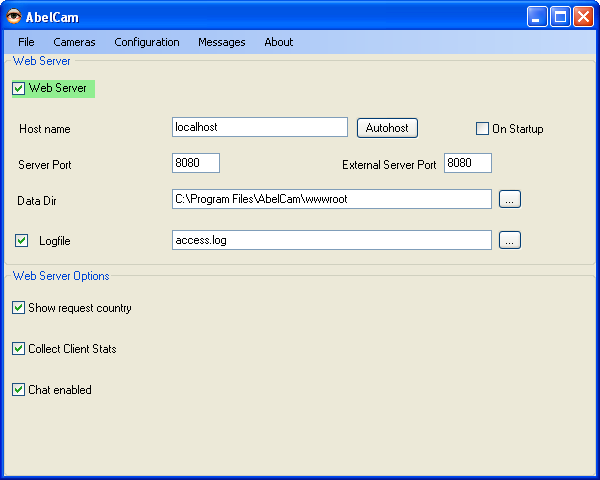Click the Data Dir path field
600x480 pixels.
[332, 199]
